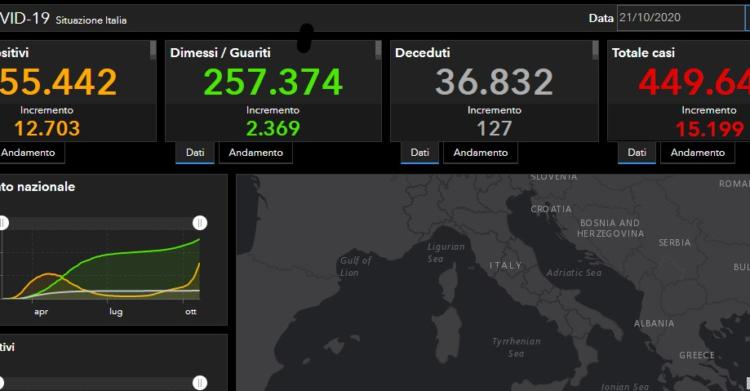This screenshot has width=750, height=391.
Task: Click Incremento label under Dimessi / Guariti
Action: [x=273, y=111]
